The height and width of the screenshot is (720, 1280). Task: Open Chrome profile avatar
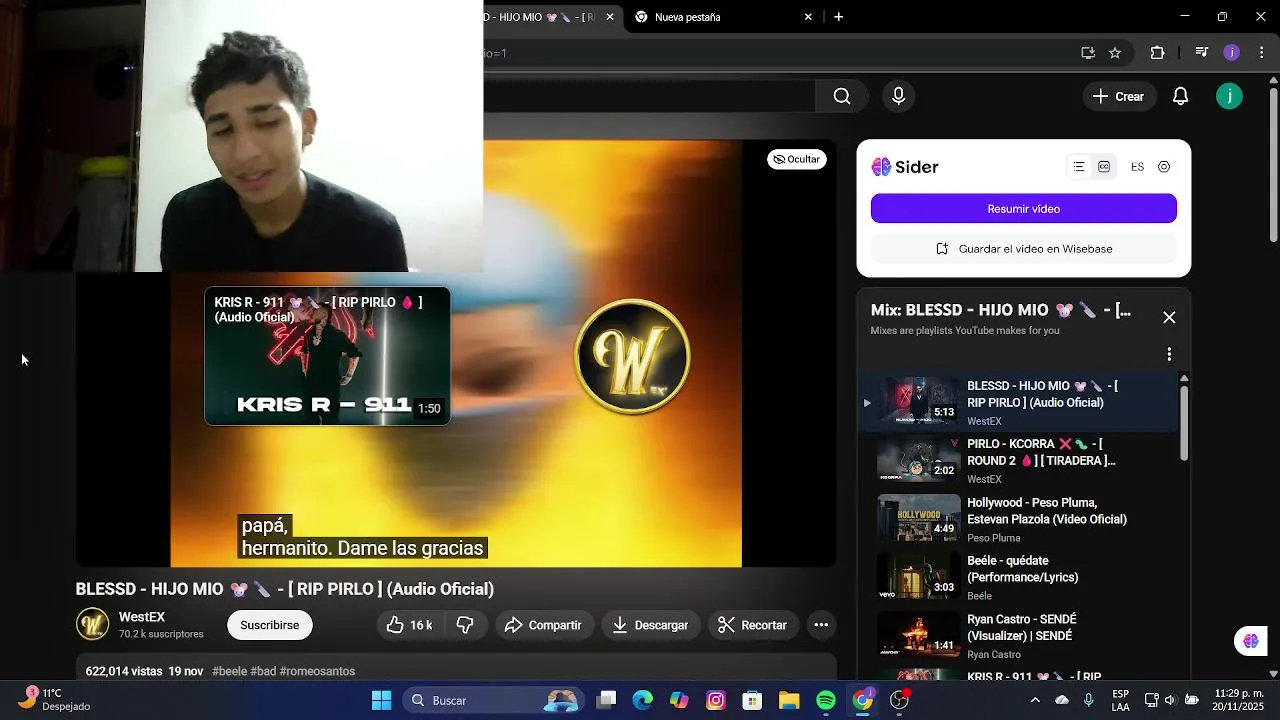(x=1232, y=53)
